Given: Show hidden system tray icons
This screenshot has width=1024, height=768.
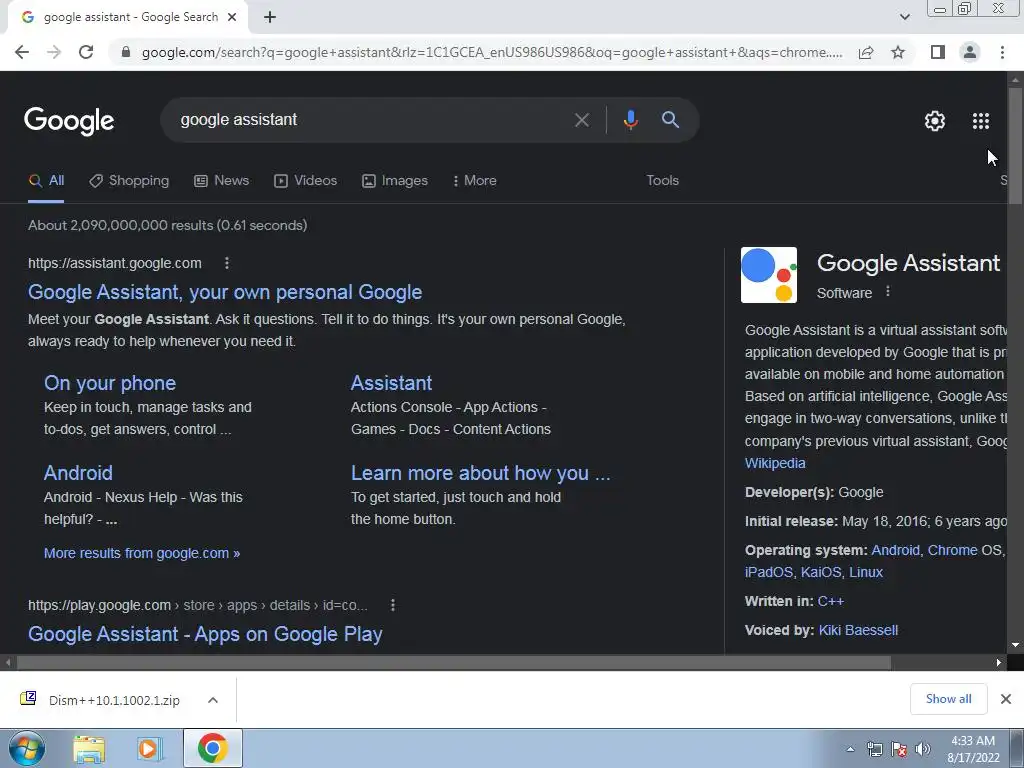Looking at the screenshot, I should coord(850,749).
